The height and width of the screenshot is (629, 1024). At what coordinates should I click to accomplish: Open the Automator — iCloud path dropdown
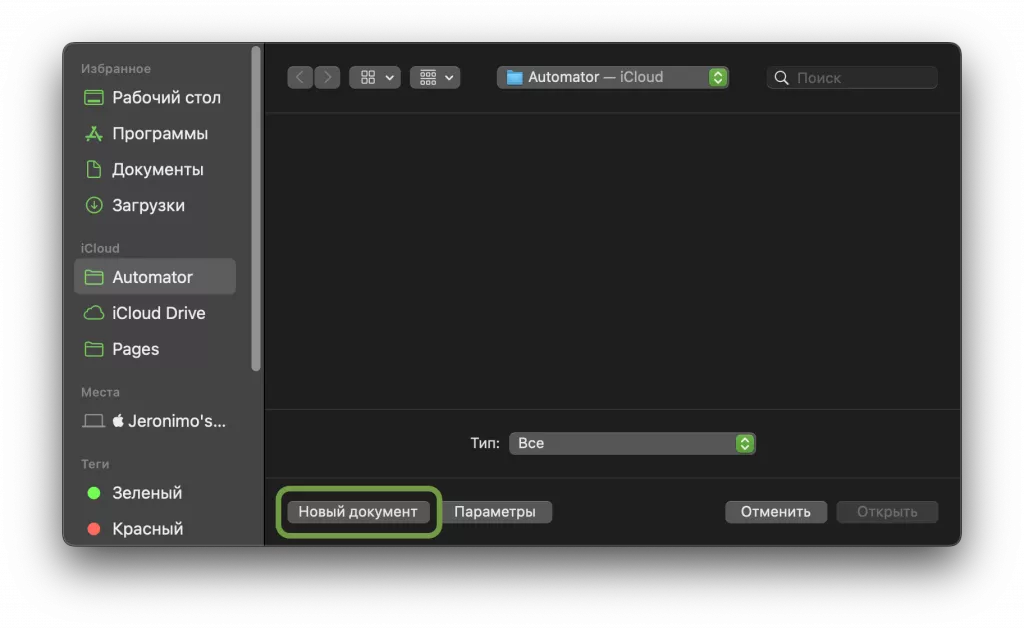pos(612,76)
